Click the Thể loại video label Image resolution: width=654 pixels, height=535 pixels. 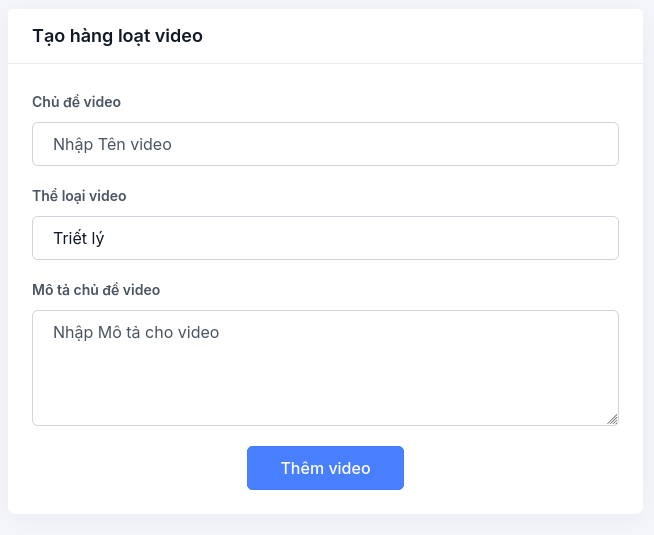(x=79, y=196)
